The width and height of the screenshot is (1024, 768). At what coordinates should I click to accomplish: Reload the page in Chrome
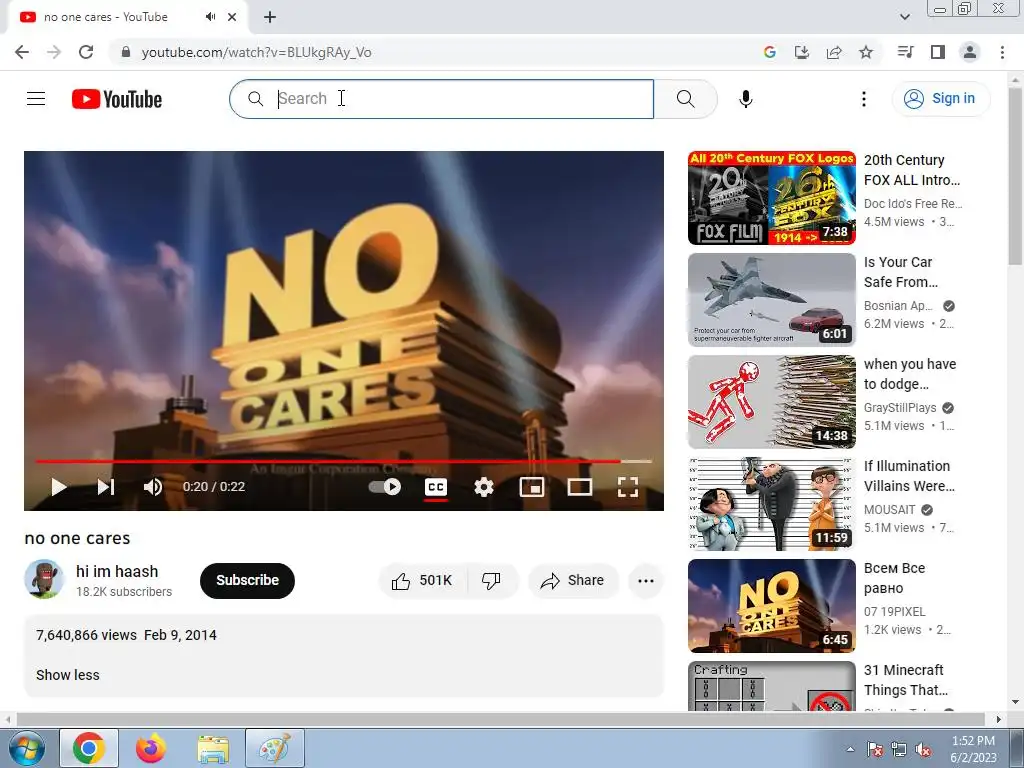86,52
